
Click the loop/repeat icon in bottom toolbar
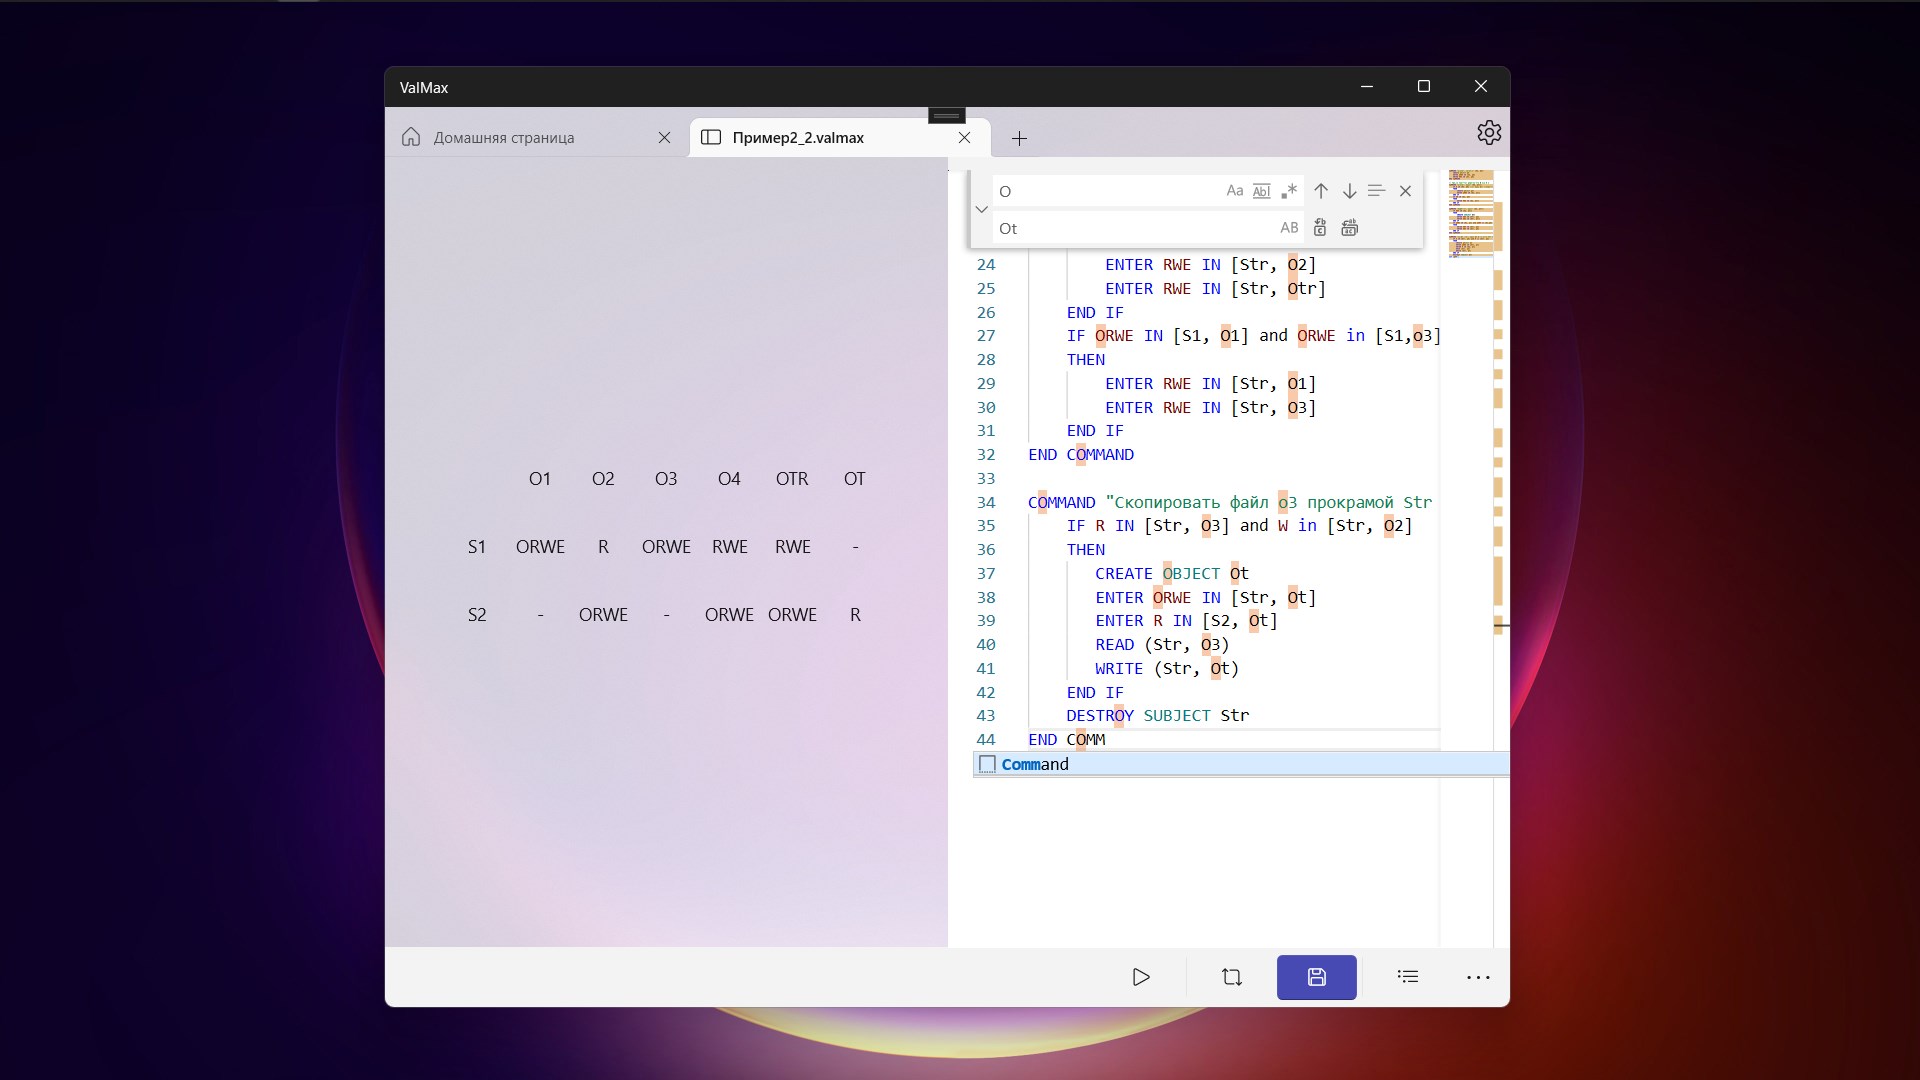click(x=1232, y=977)
